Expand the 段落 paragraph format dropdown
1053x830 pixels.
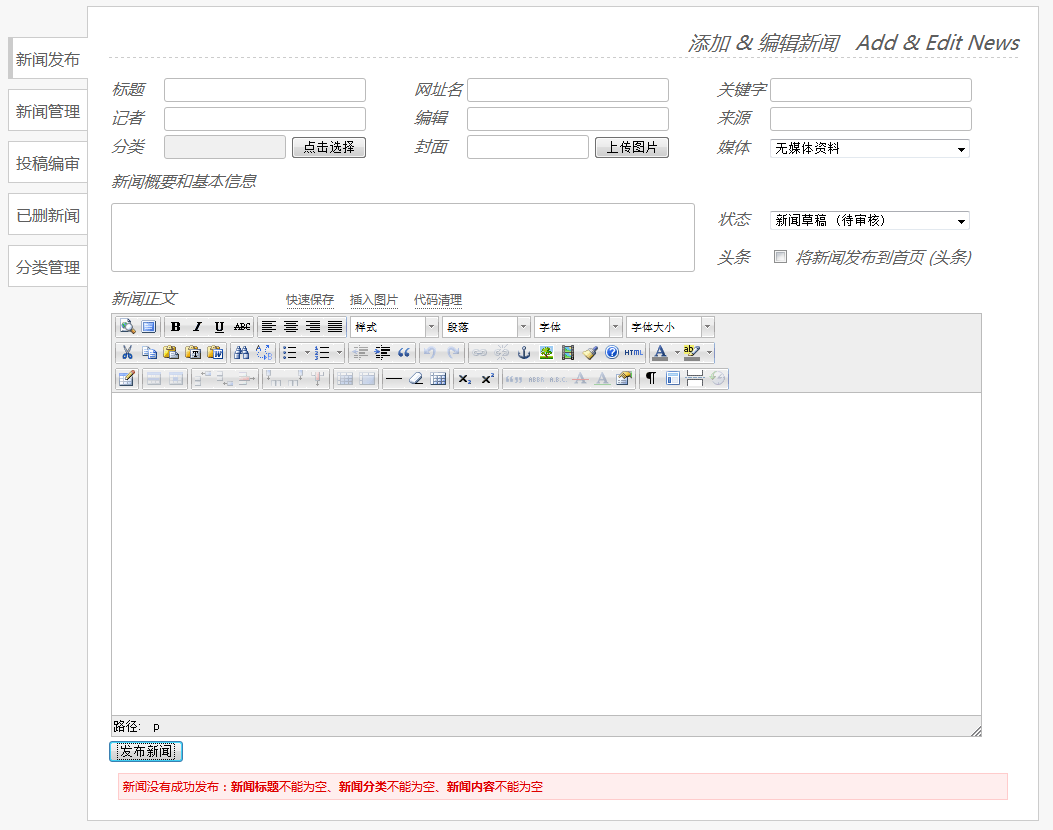coord(486,327)
